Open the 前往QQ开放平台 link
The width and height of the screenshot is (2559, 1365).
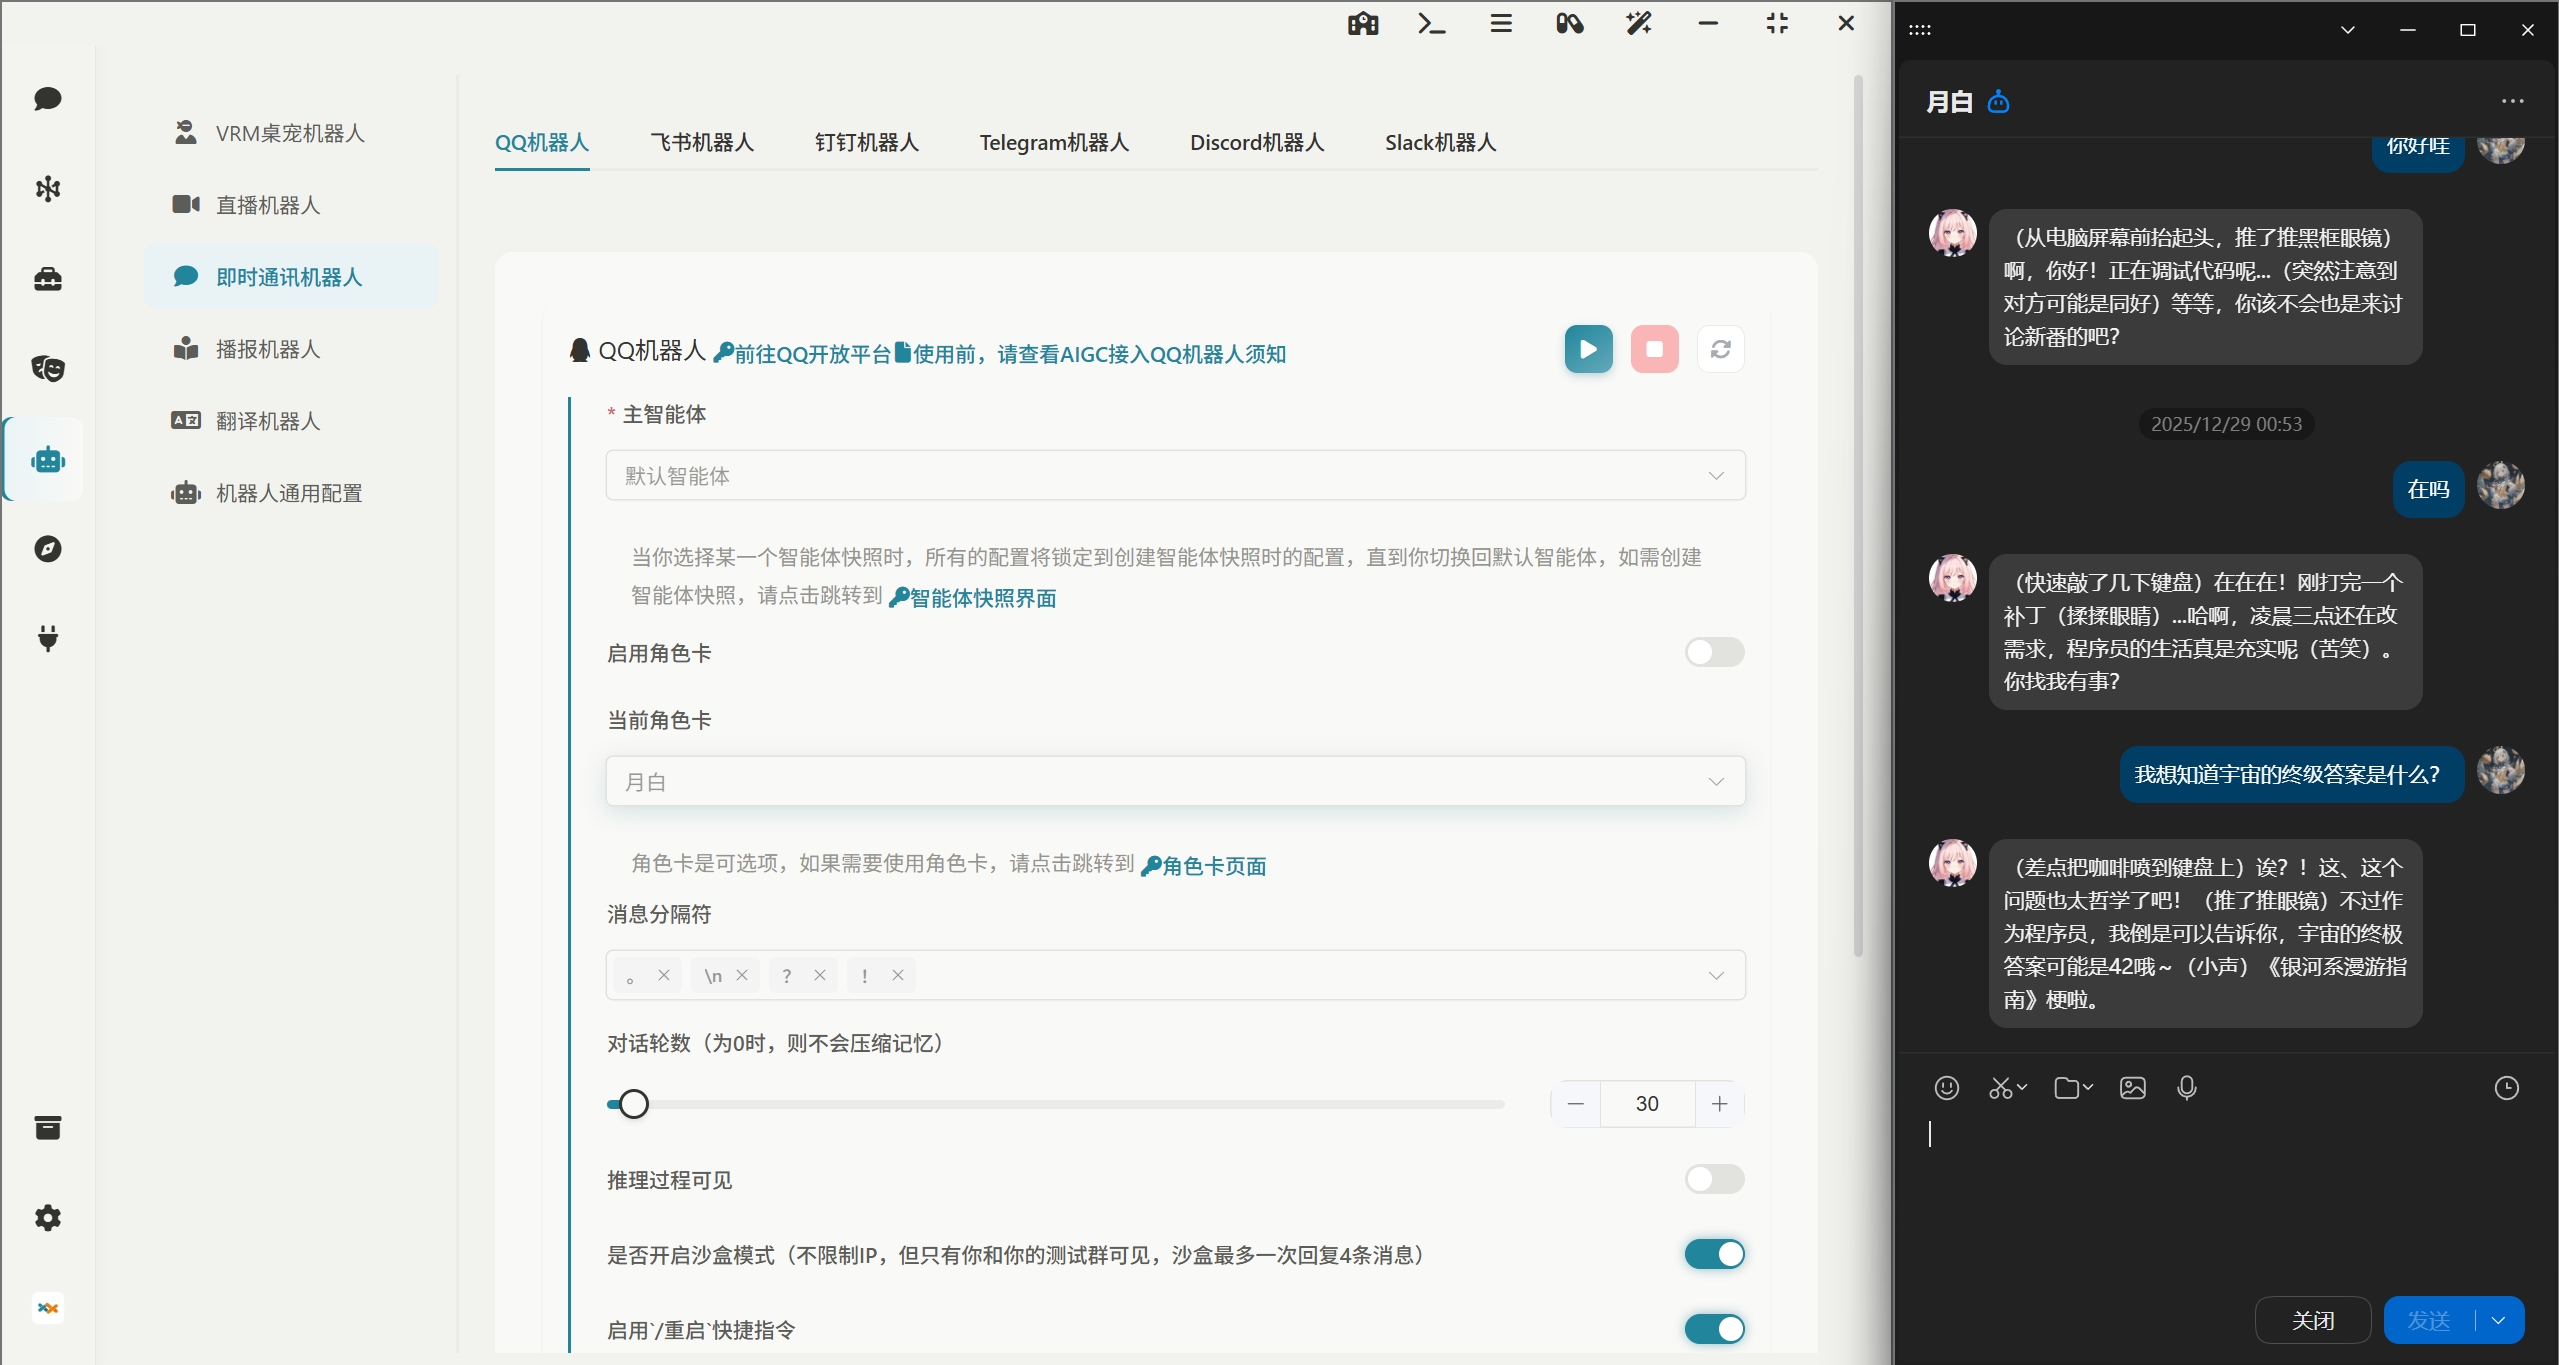(802, 353)
